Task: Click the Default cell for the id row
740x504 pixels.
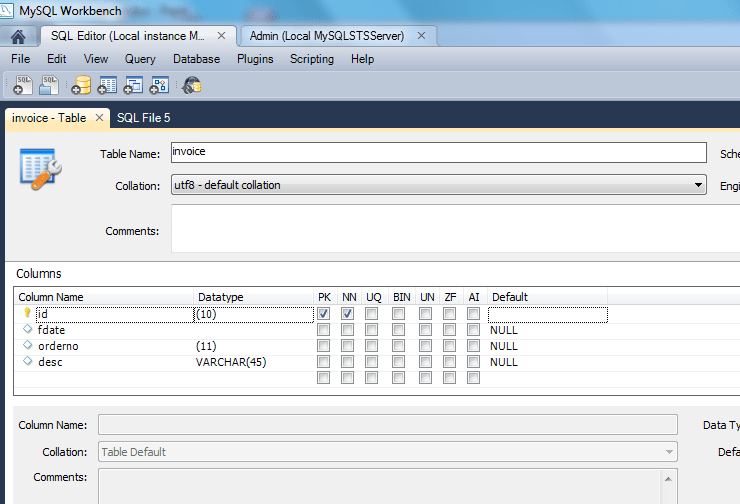Action: 548,314
